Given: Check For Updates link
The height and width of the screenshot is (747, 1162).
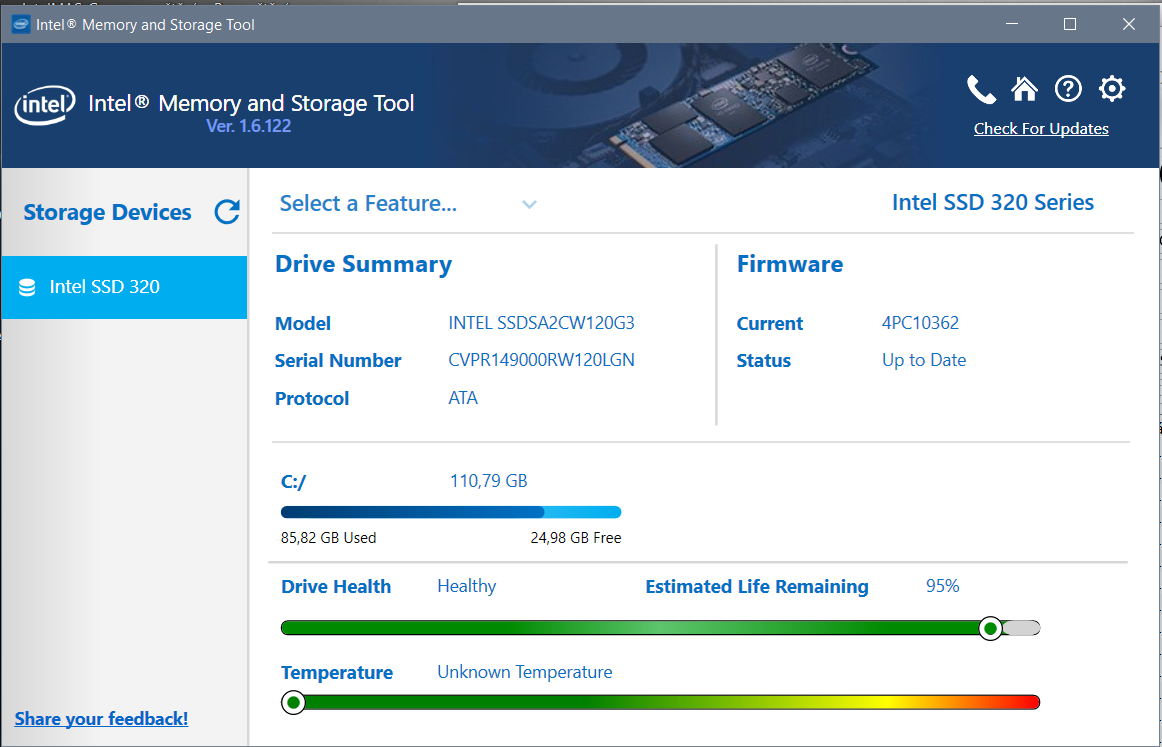Looking at the screenshot, I should tap(1041, 129).
